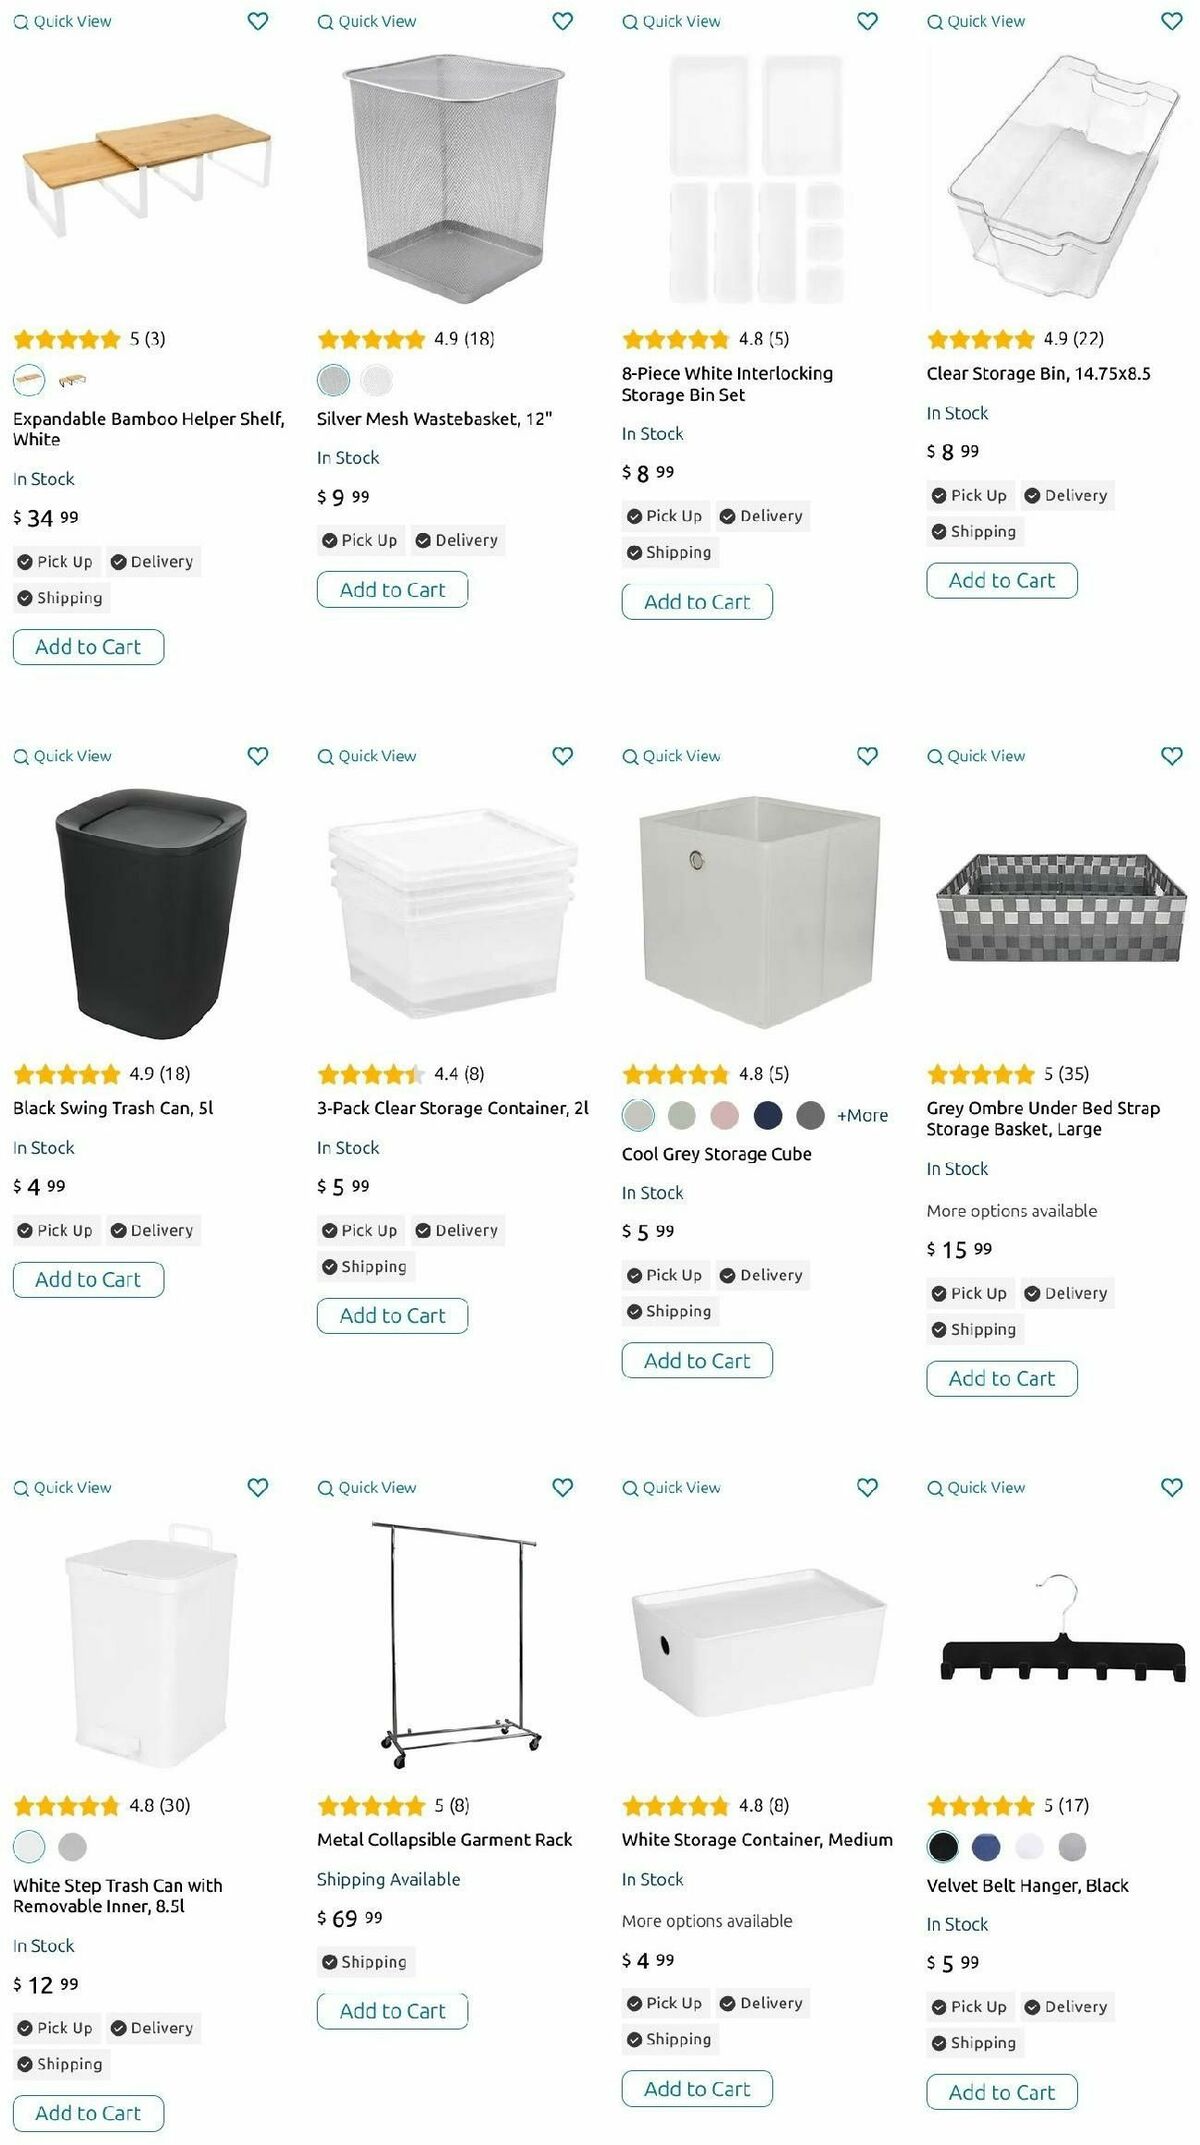Viewport: 1200px width, 2145px height.
Task: Select the white swatch on Silver Mesh Wastebasket
Action: click(x=377, y=380)
